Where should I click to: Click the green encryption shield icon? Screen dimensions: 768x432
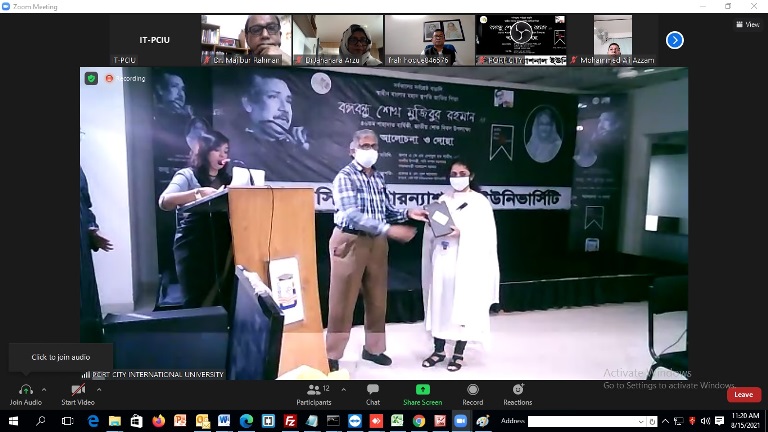(x=91, y=78)
